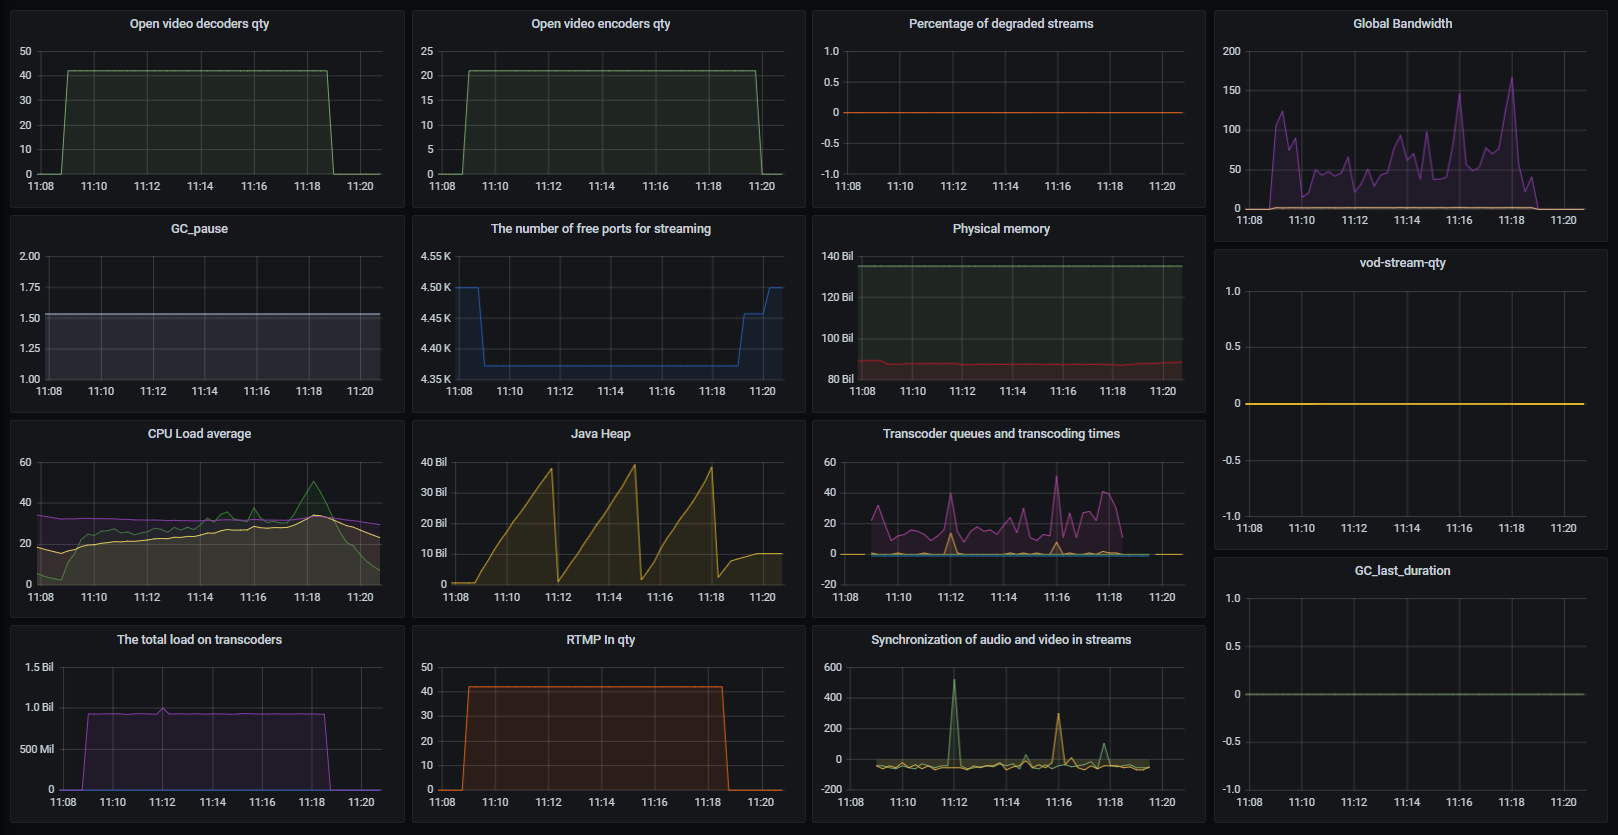Click the purple bump in total load on transcoders
1618x835 pixels.
tap(163, 709)
